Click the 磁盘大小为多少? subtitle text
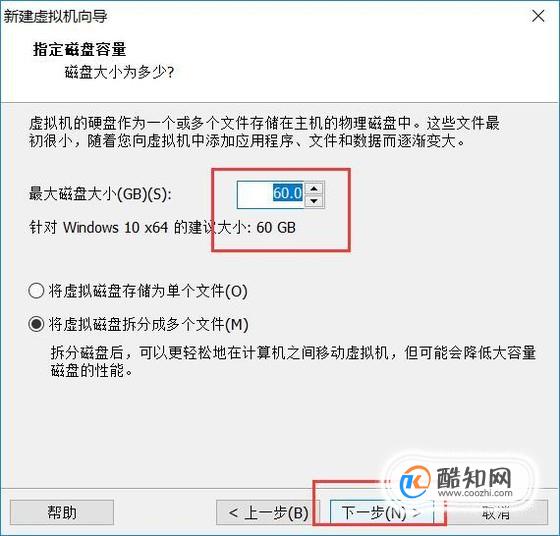The height and width of the screenshot is (536, 560). tap(119, 72)
